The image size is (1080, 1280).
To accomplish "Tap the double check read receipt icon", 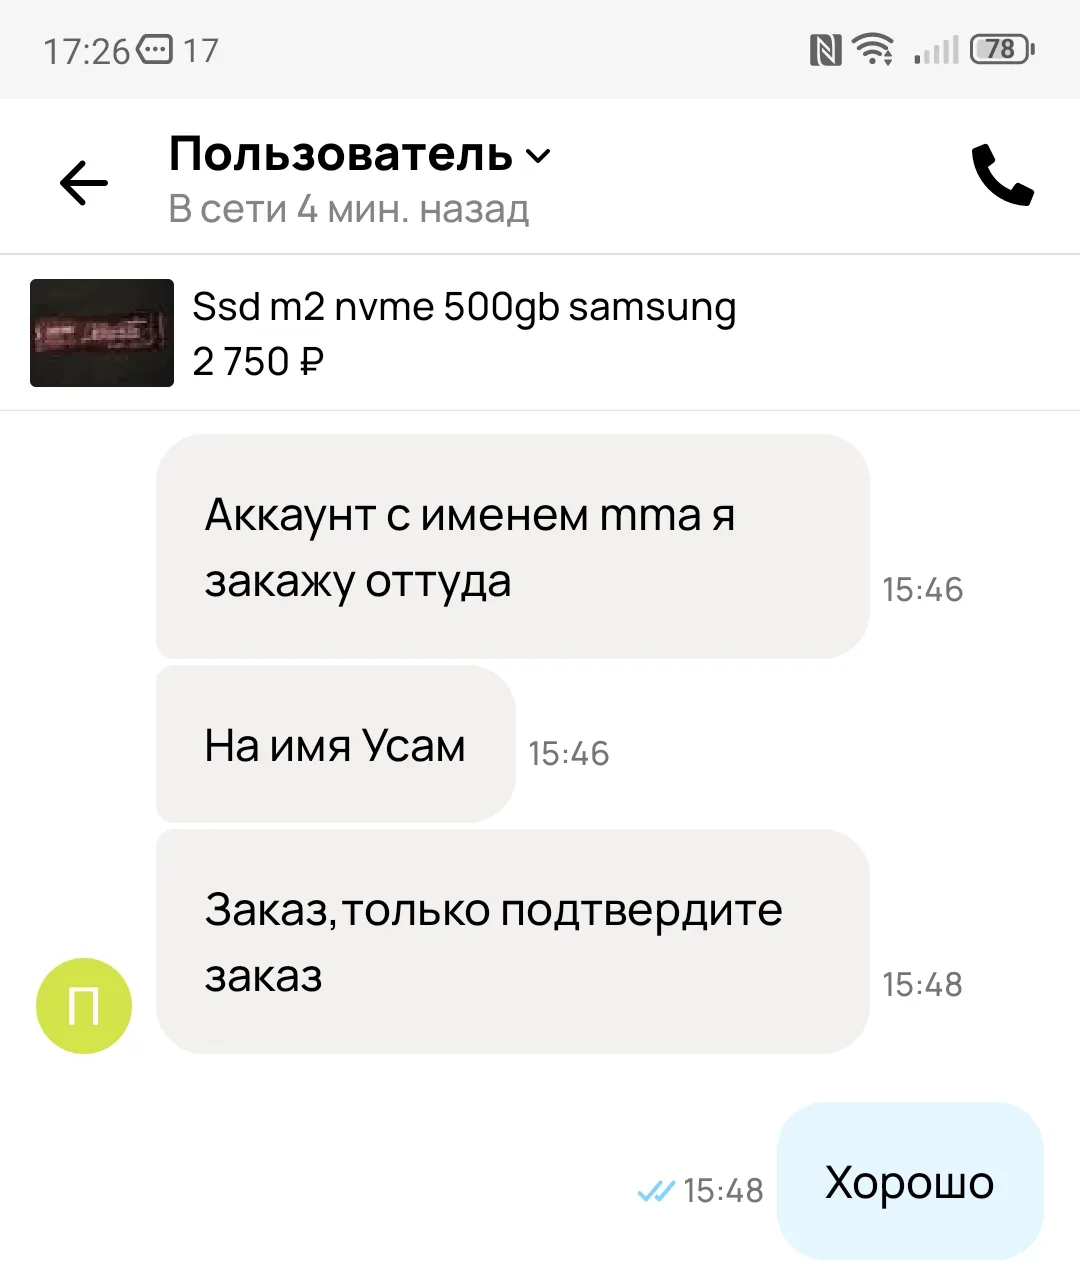I will (656, 1191).
